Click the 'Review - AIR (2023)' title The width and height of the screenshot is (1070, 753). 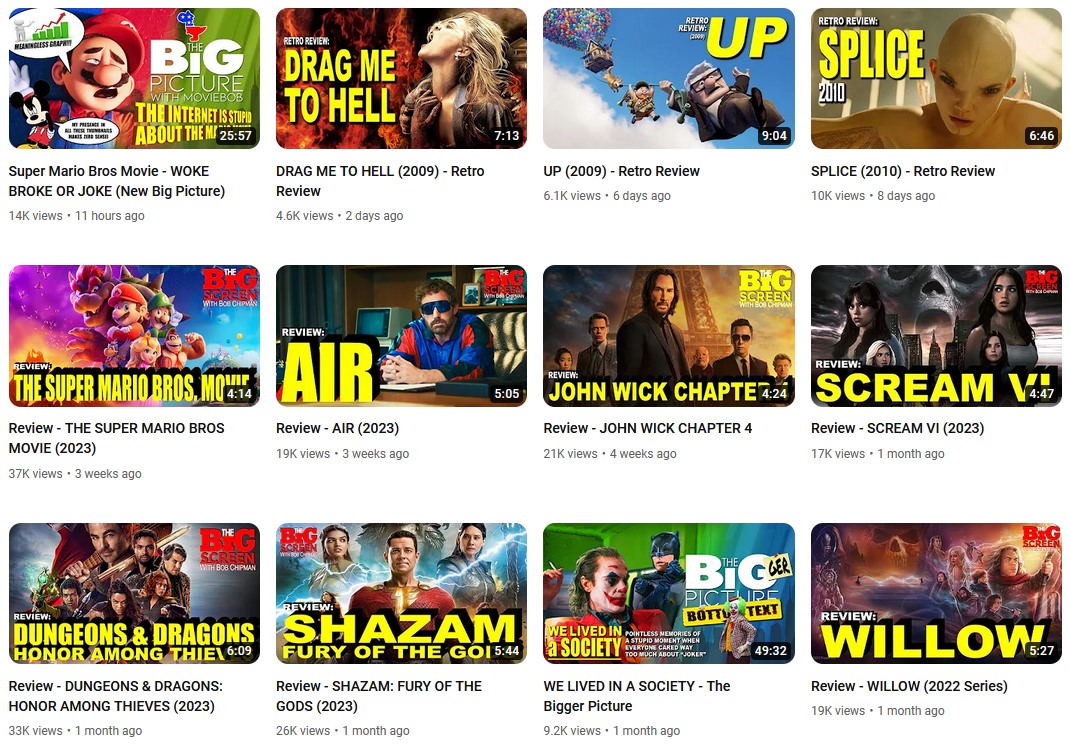337,428
